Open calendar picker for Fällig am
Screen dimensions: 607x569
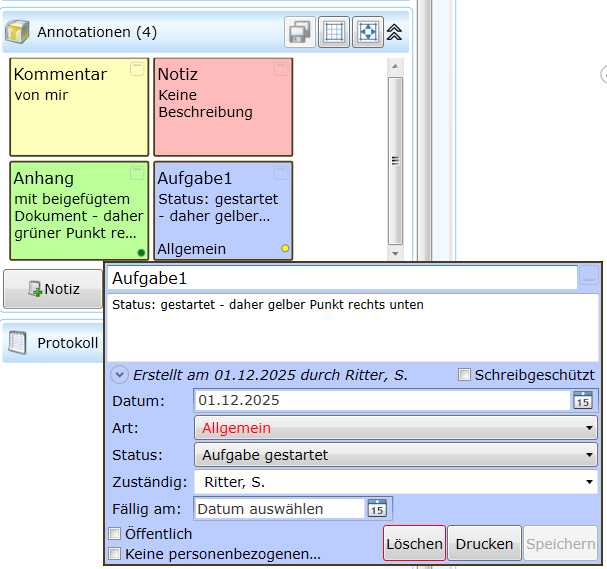tap(377, 509)
